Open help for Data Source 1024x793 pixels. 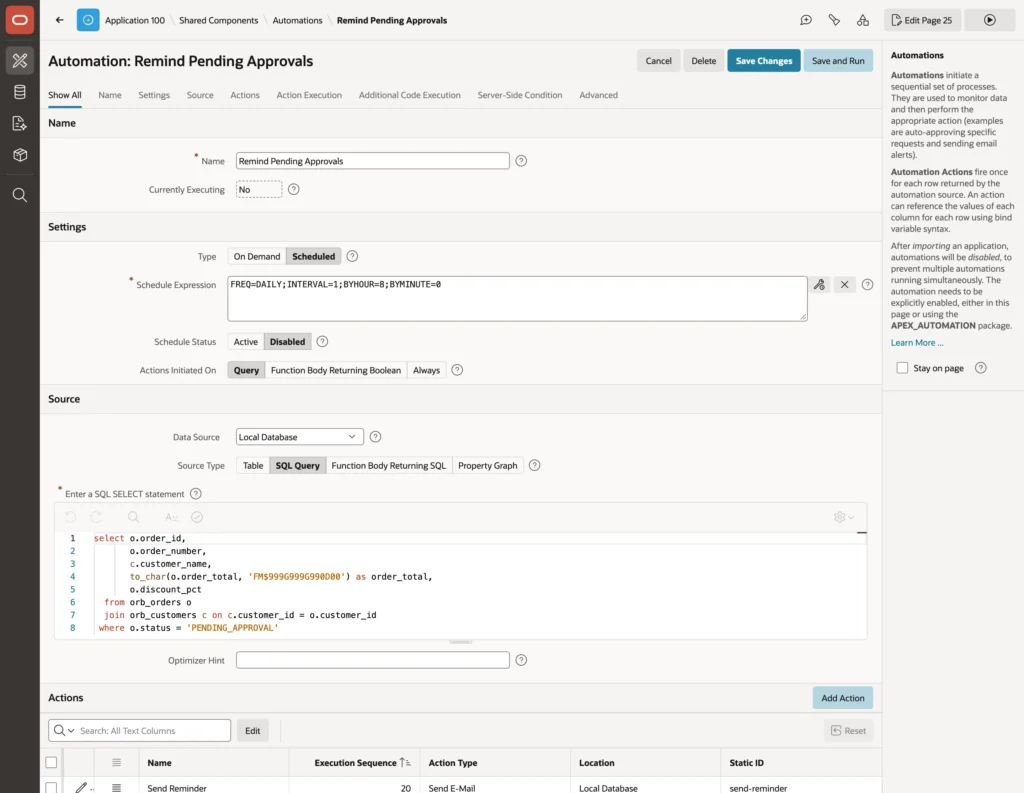tap(375, 436)
